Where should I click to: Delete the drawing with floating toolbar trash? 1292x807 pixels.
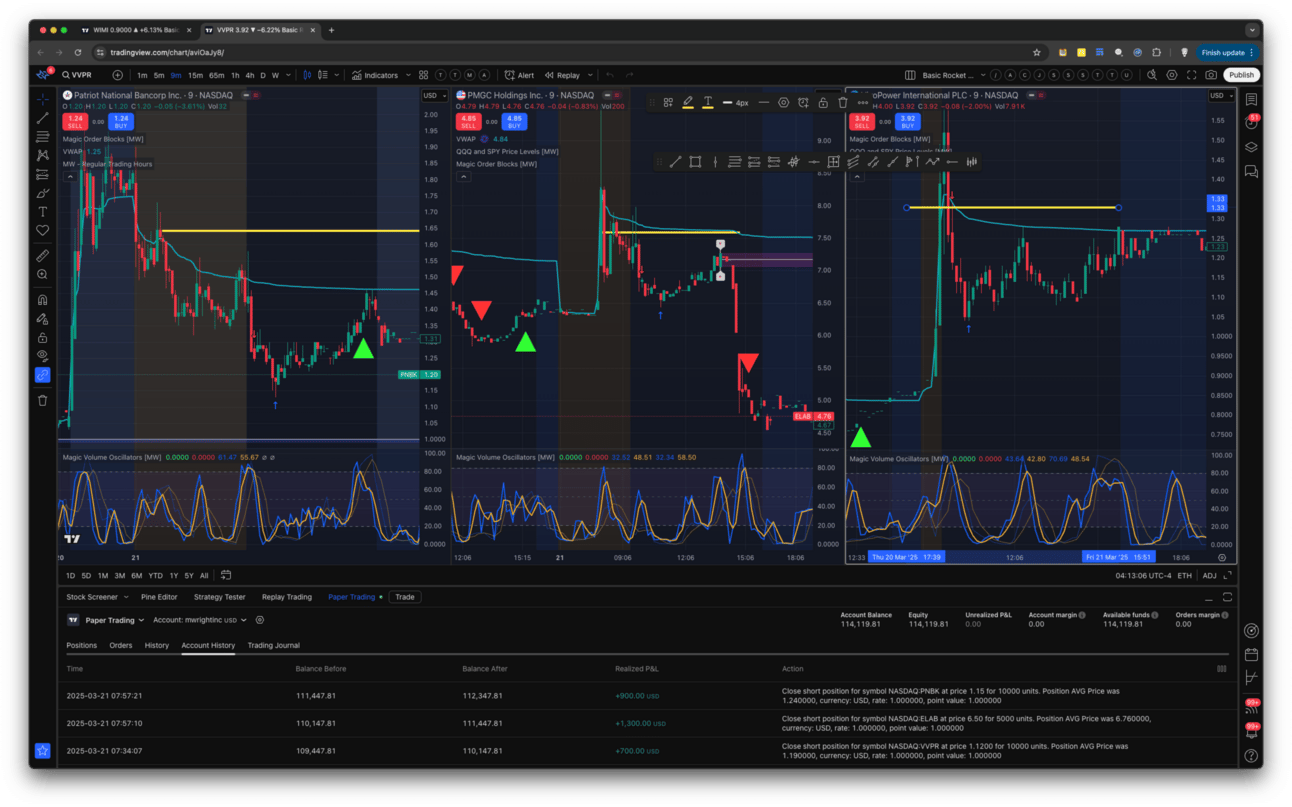pyautogui.click(x=842, y=102)
